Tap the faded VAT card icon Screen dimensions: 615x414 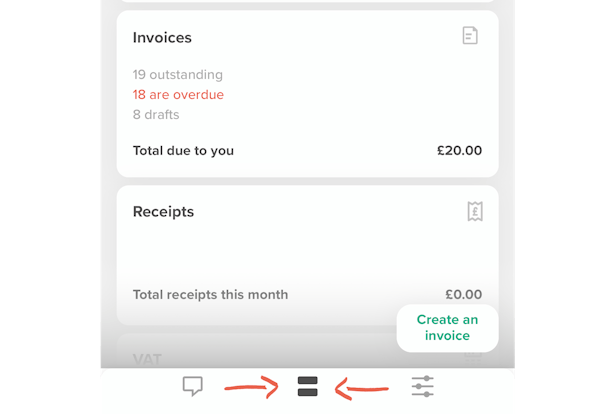pyautogui.click(x=473, y=358)
